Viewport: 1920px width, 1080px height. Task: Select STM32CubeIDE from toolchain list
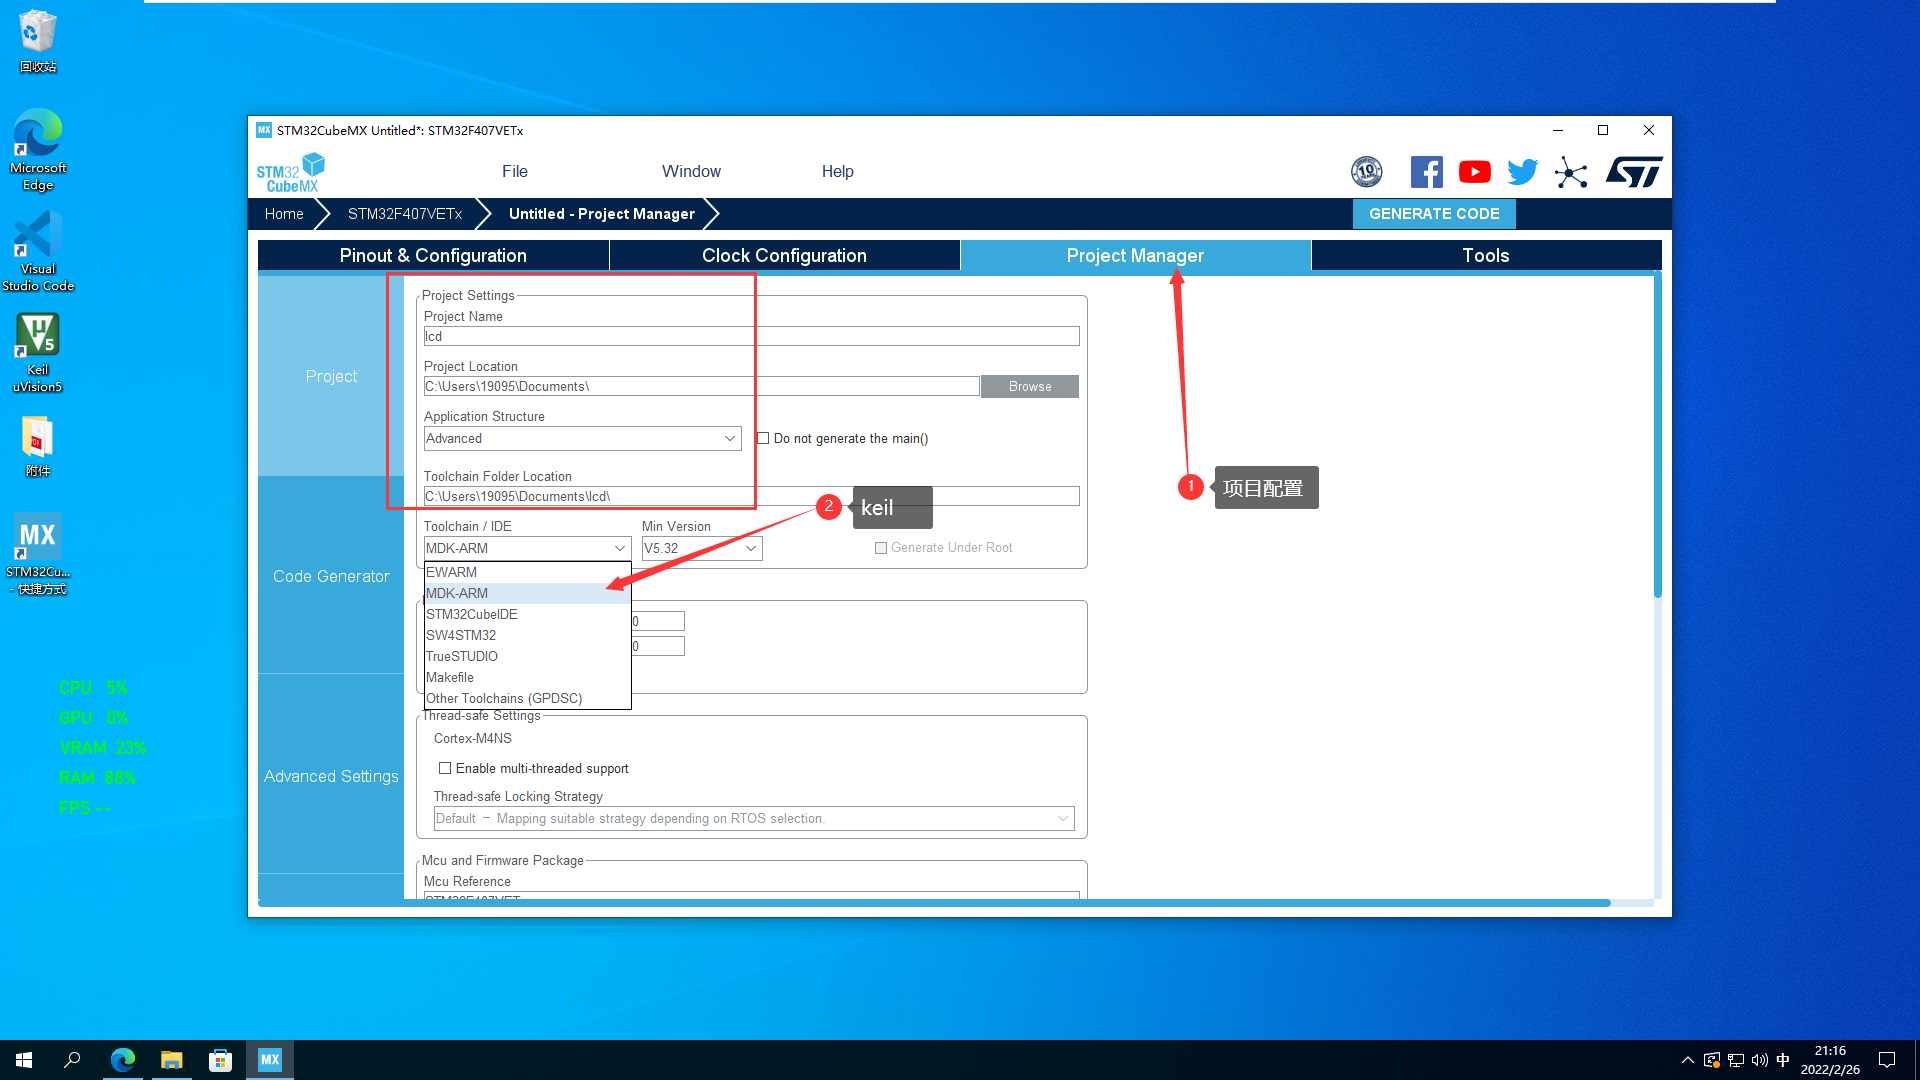(x=472, y=614)
